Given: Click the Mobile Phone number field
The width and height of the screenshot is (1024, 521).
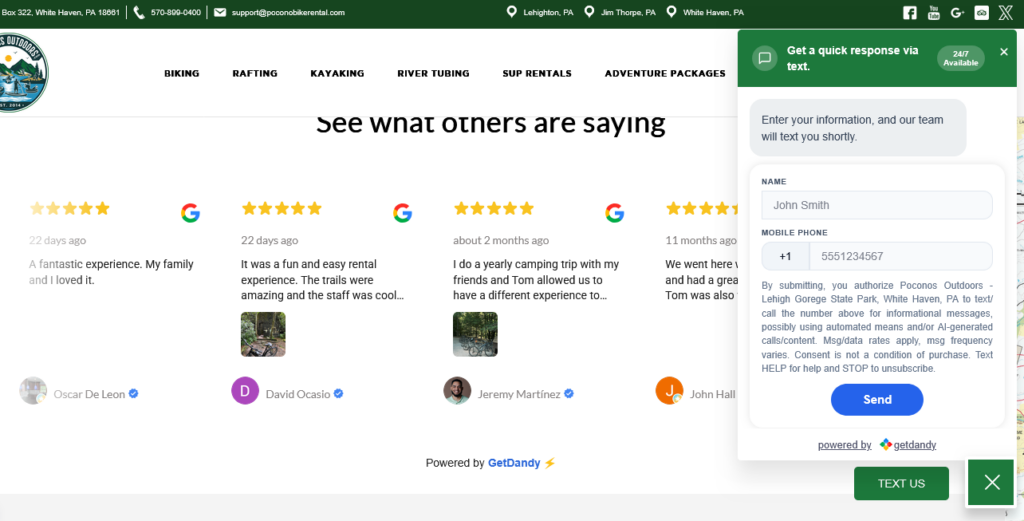Looking at the screenshot, I should click(x=901, y=256).
